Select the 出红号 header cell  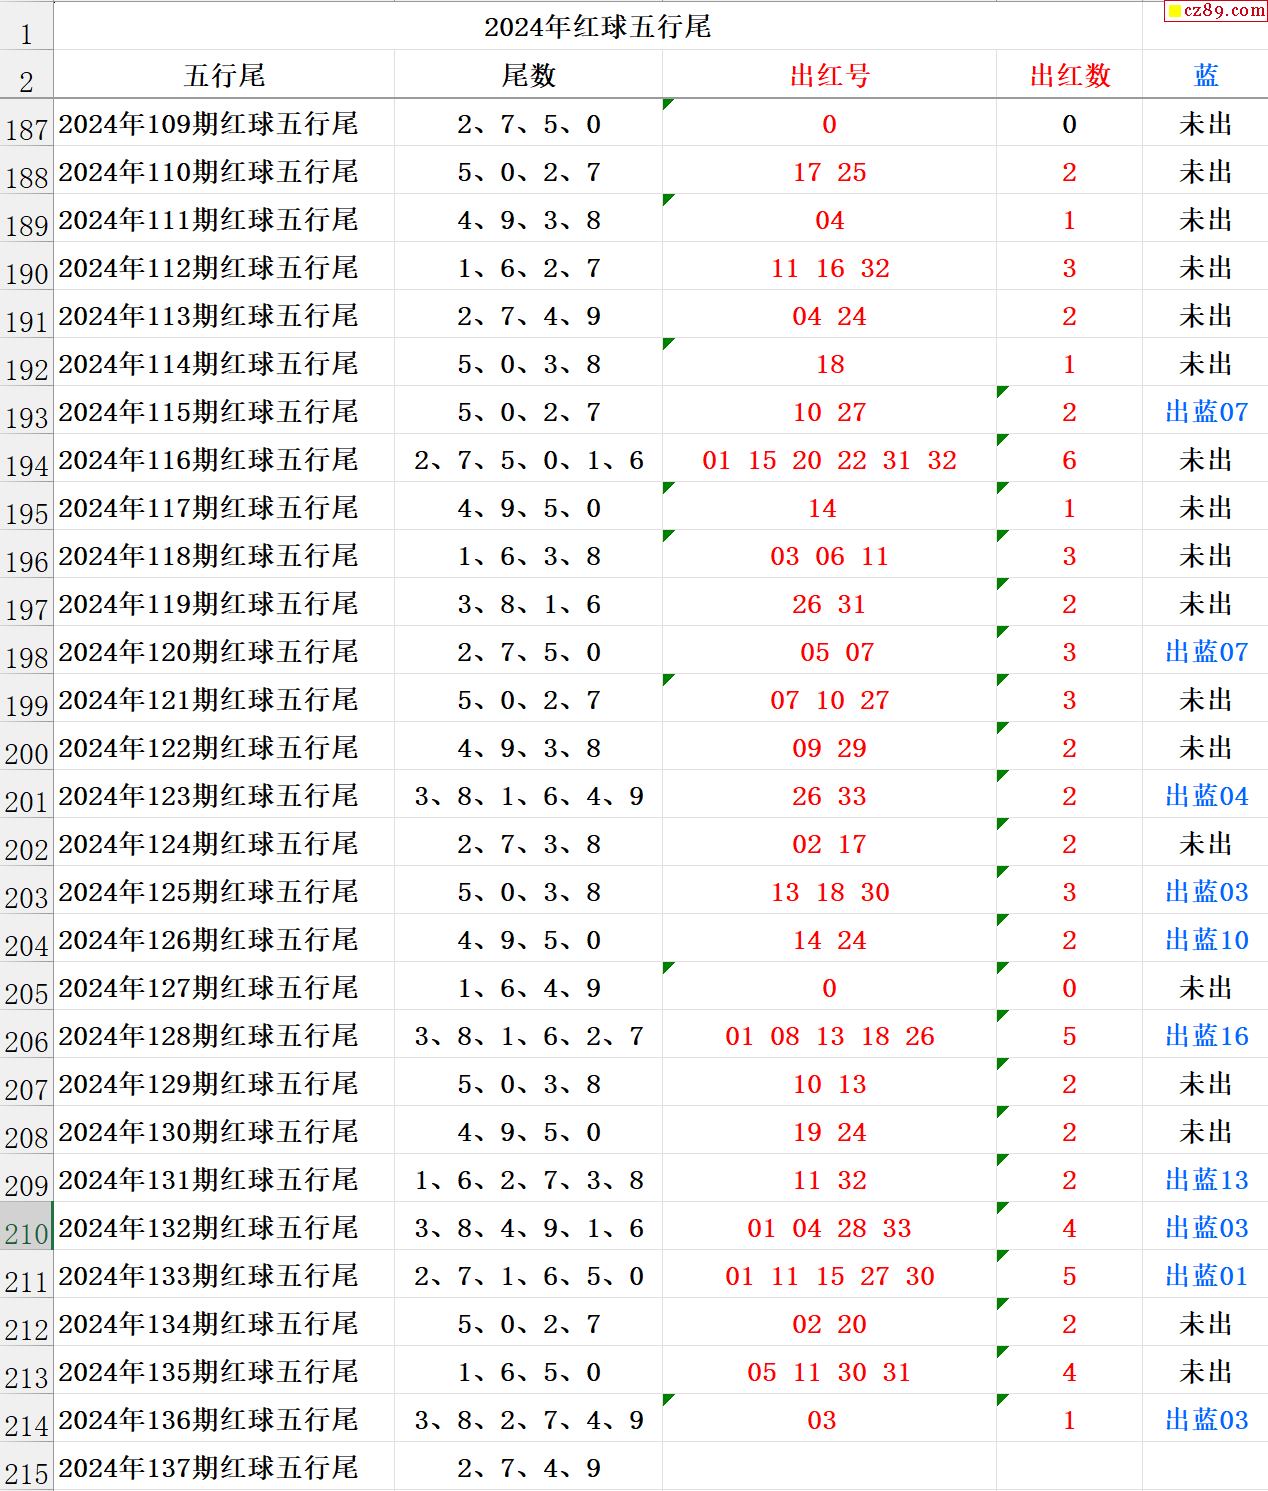[x=829, y=75]
